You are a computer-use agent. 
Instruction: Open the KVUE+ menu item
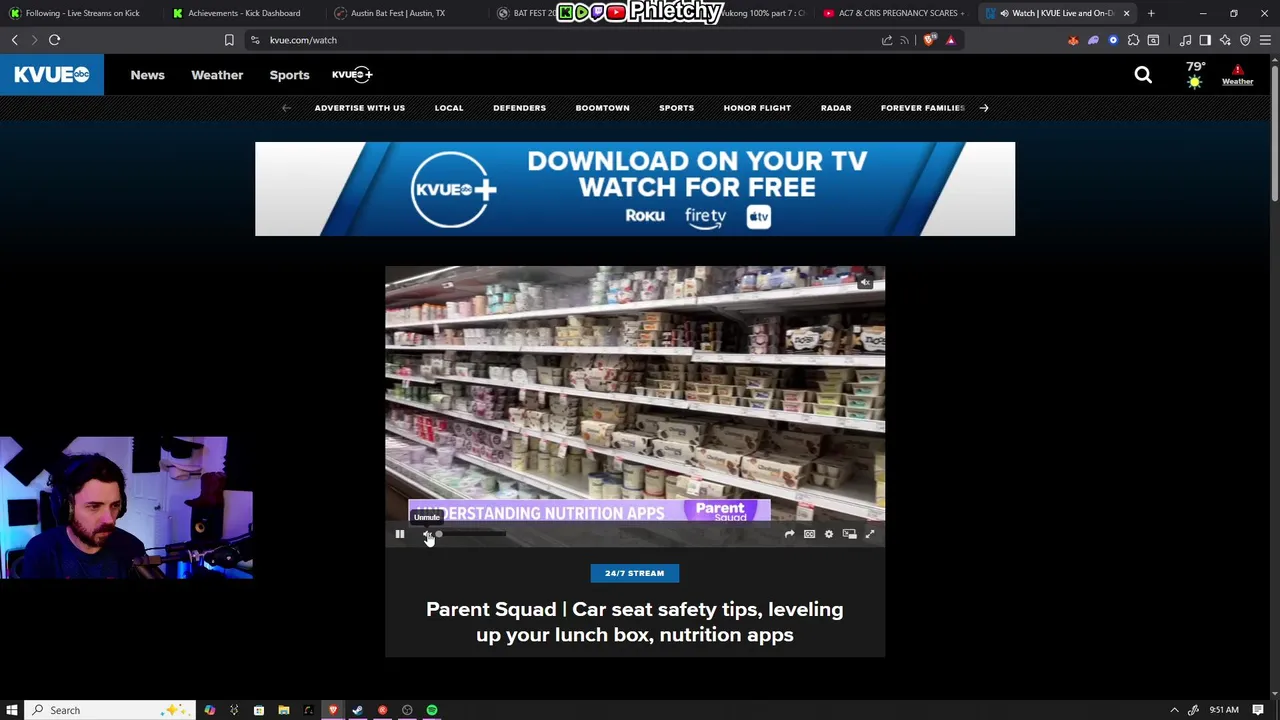352,75
